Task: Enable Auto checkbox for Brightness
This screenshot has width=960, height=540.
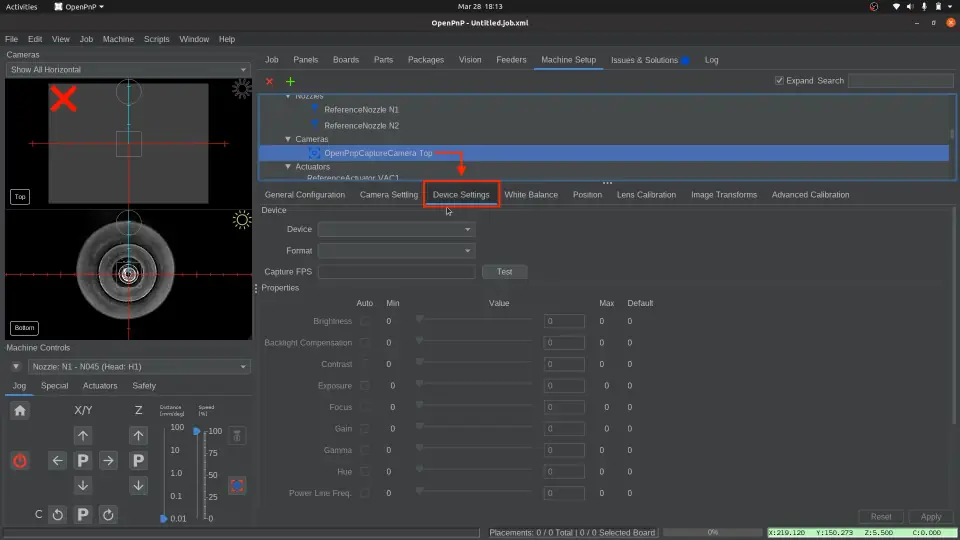Action: pos(365,321)
